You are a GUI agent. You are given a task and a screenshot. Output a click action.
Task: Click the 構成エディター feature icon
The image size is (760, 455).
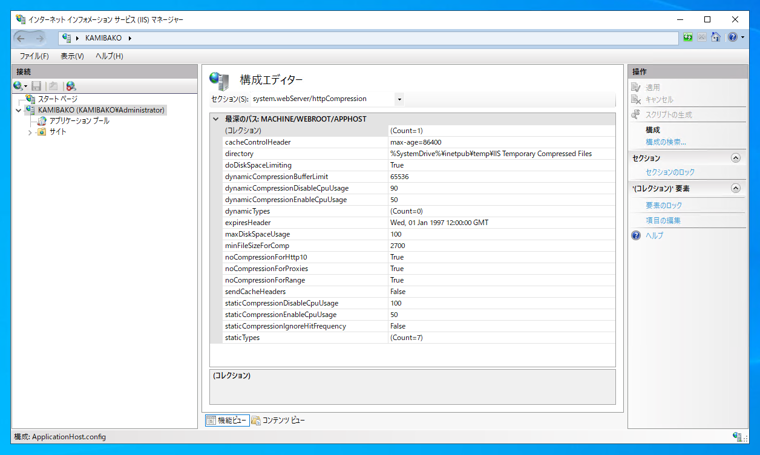(219, 80)
